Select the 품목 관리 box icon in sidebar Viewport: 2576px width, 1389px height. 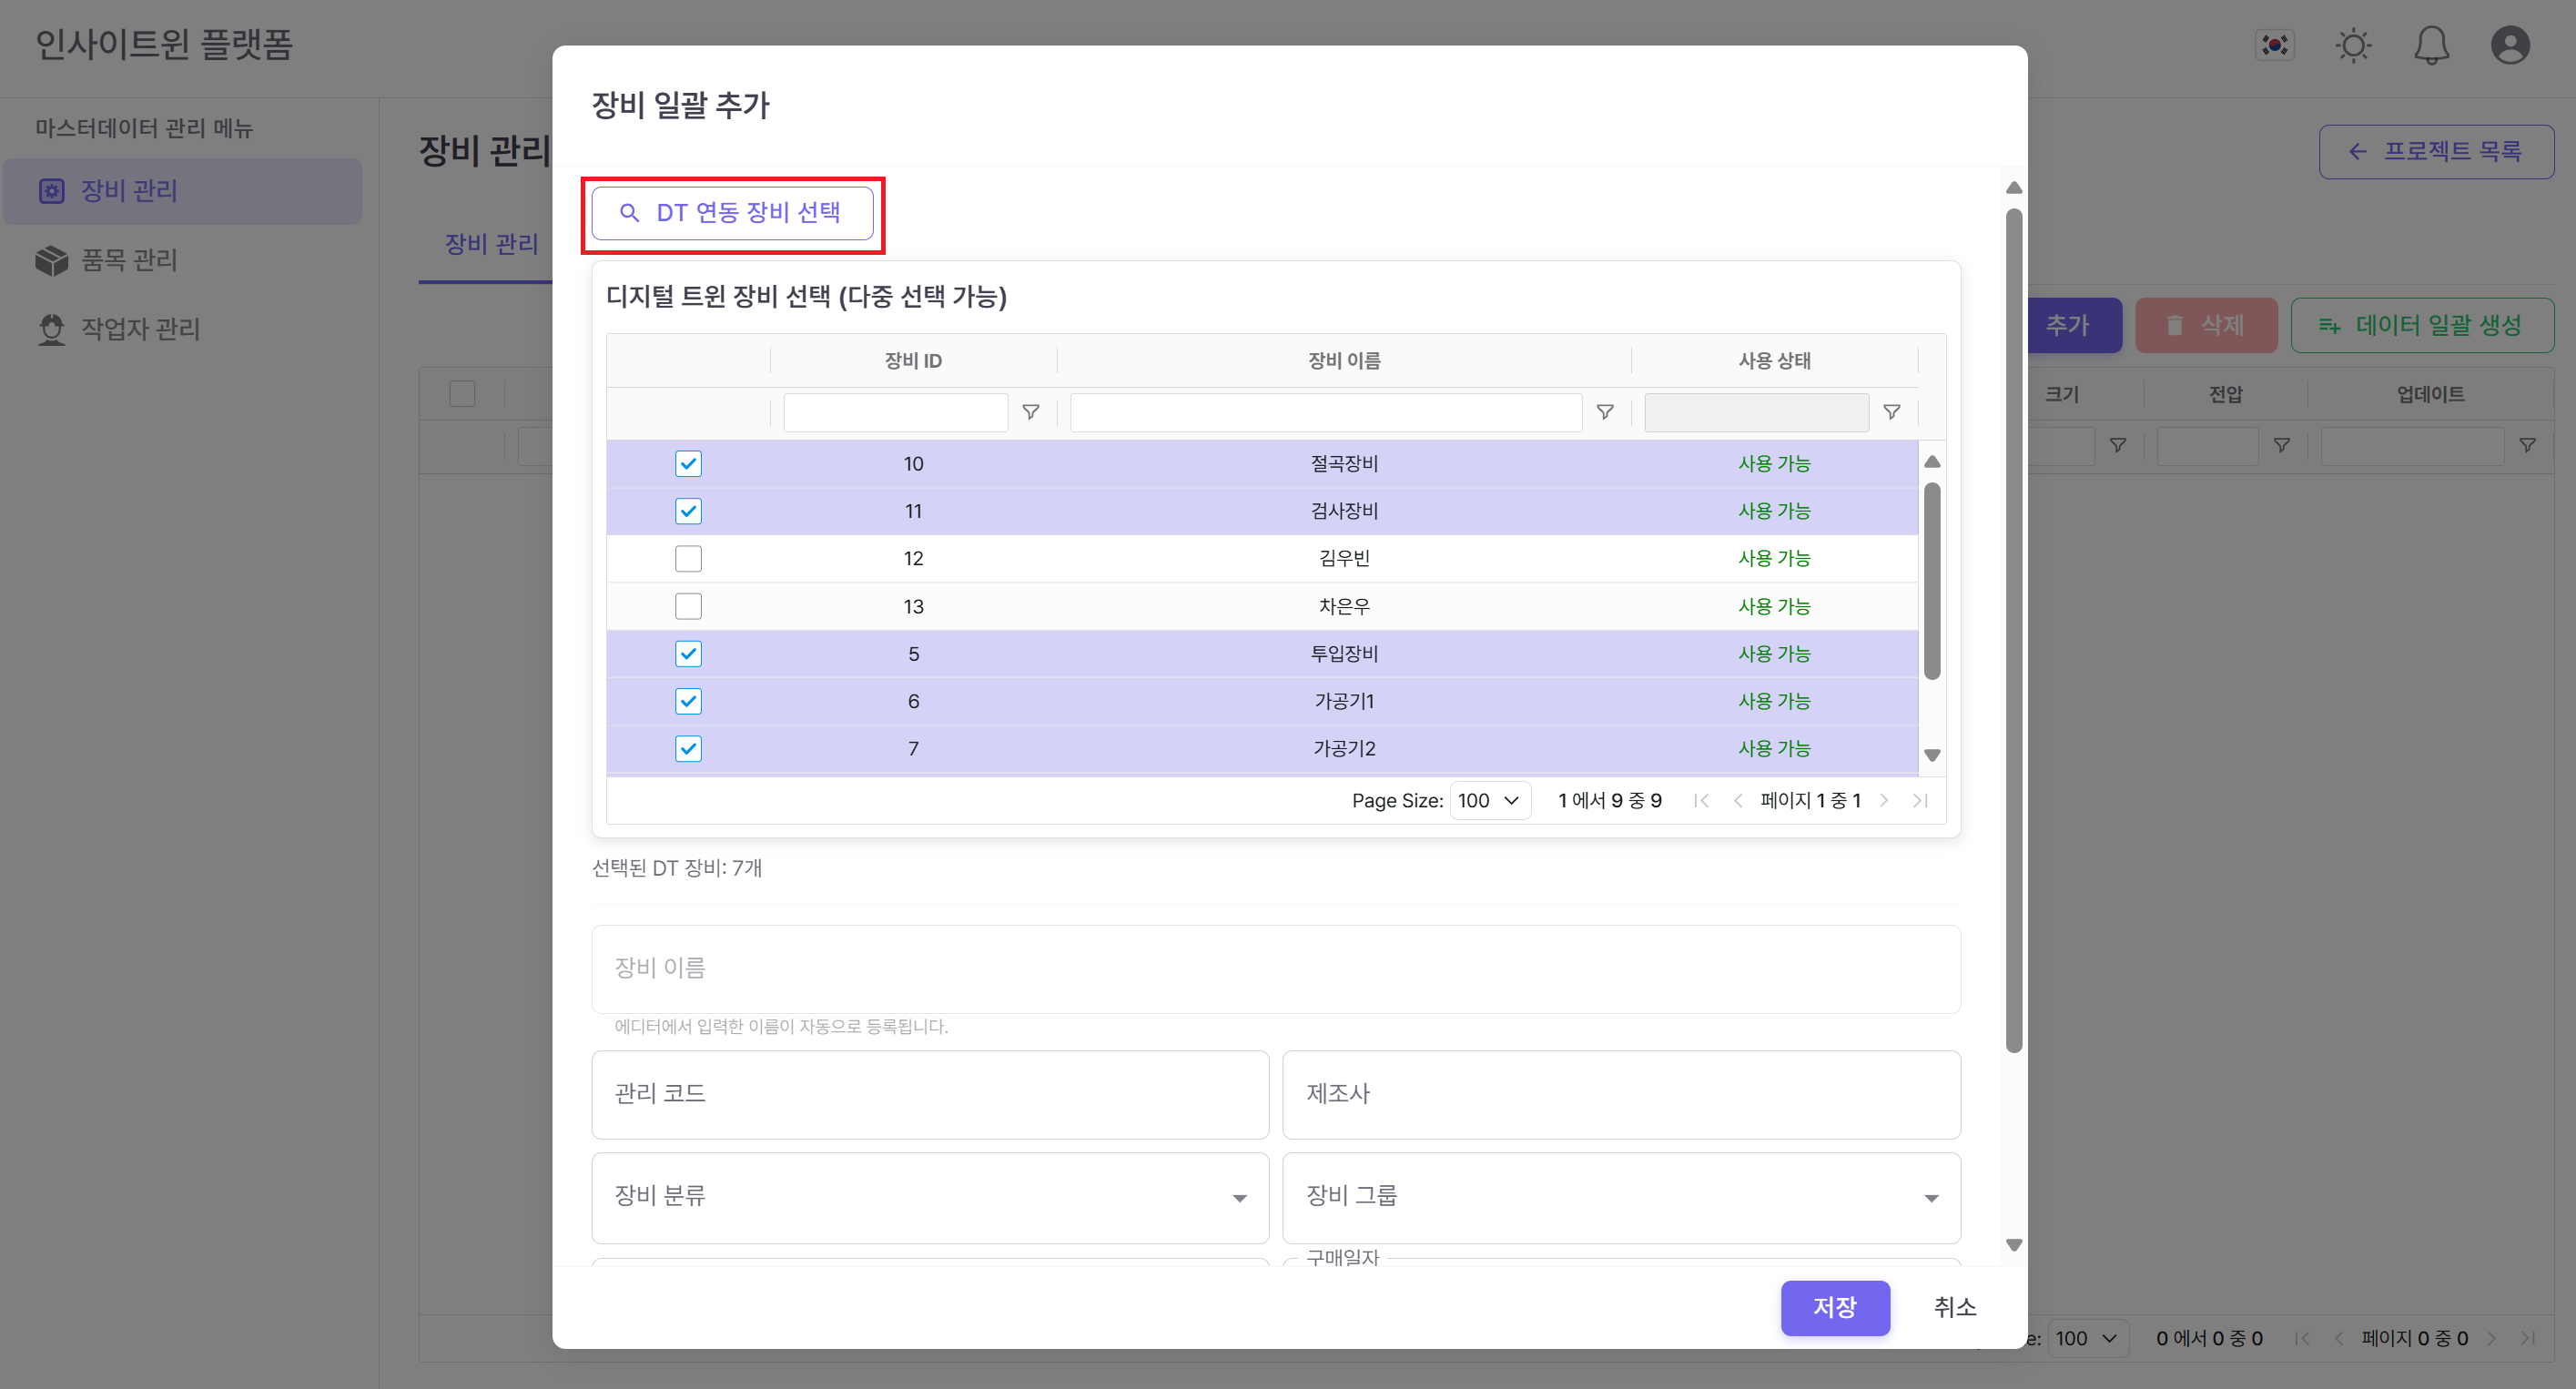[52, 260]
